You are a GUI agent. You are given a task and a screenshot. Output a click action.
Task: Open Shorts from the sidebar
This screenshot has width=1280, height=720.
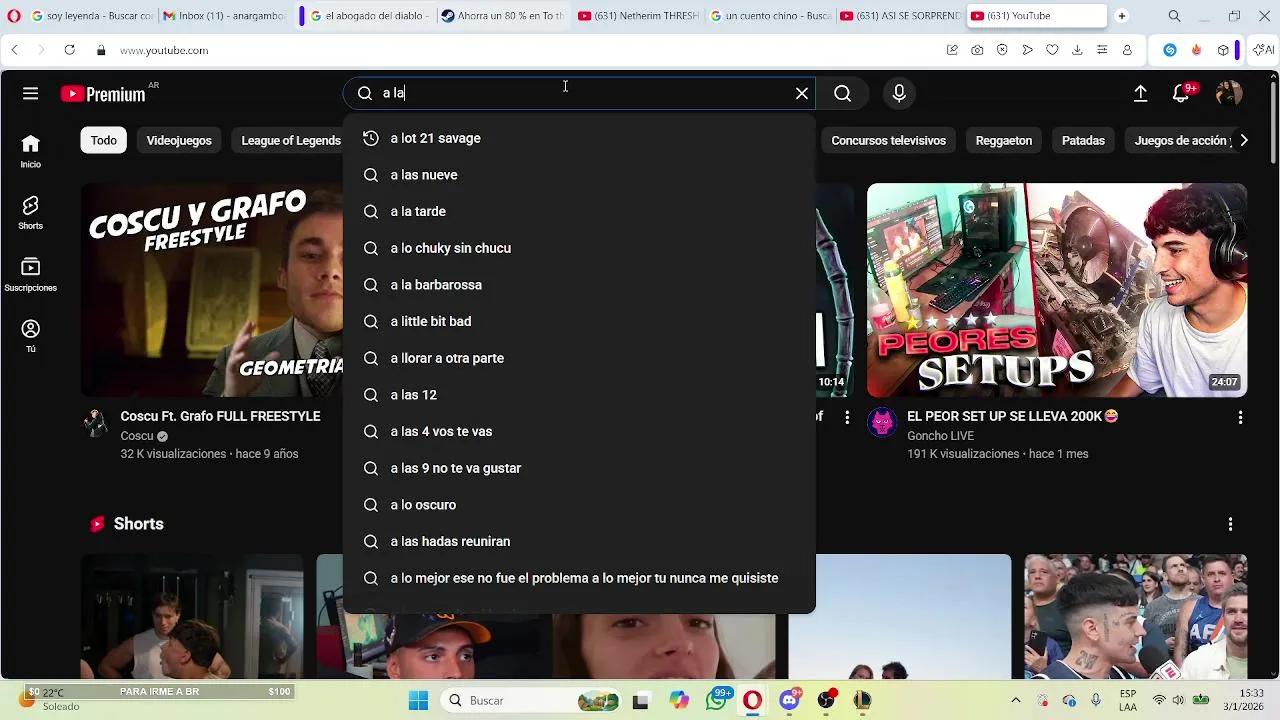pos(31,213)
